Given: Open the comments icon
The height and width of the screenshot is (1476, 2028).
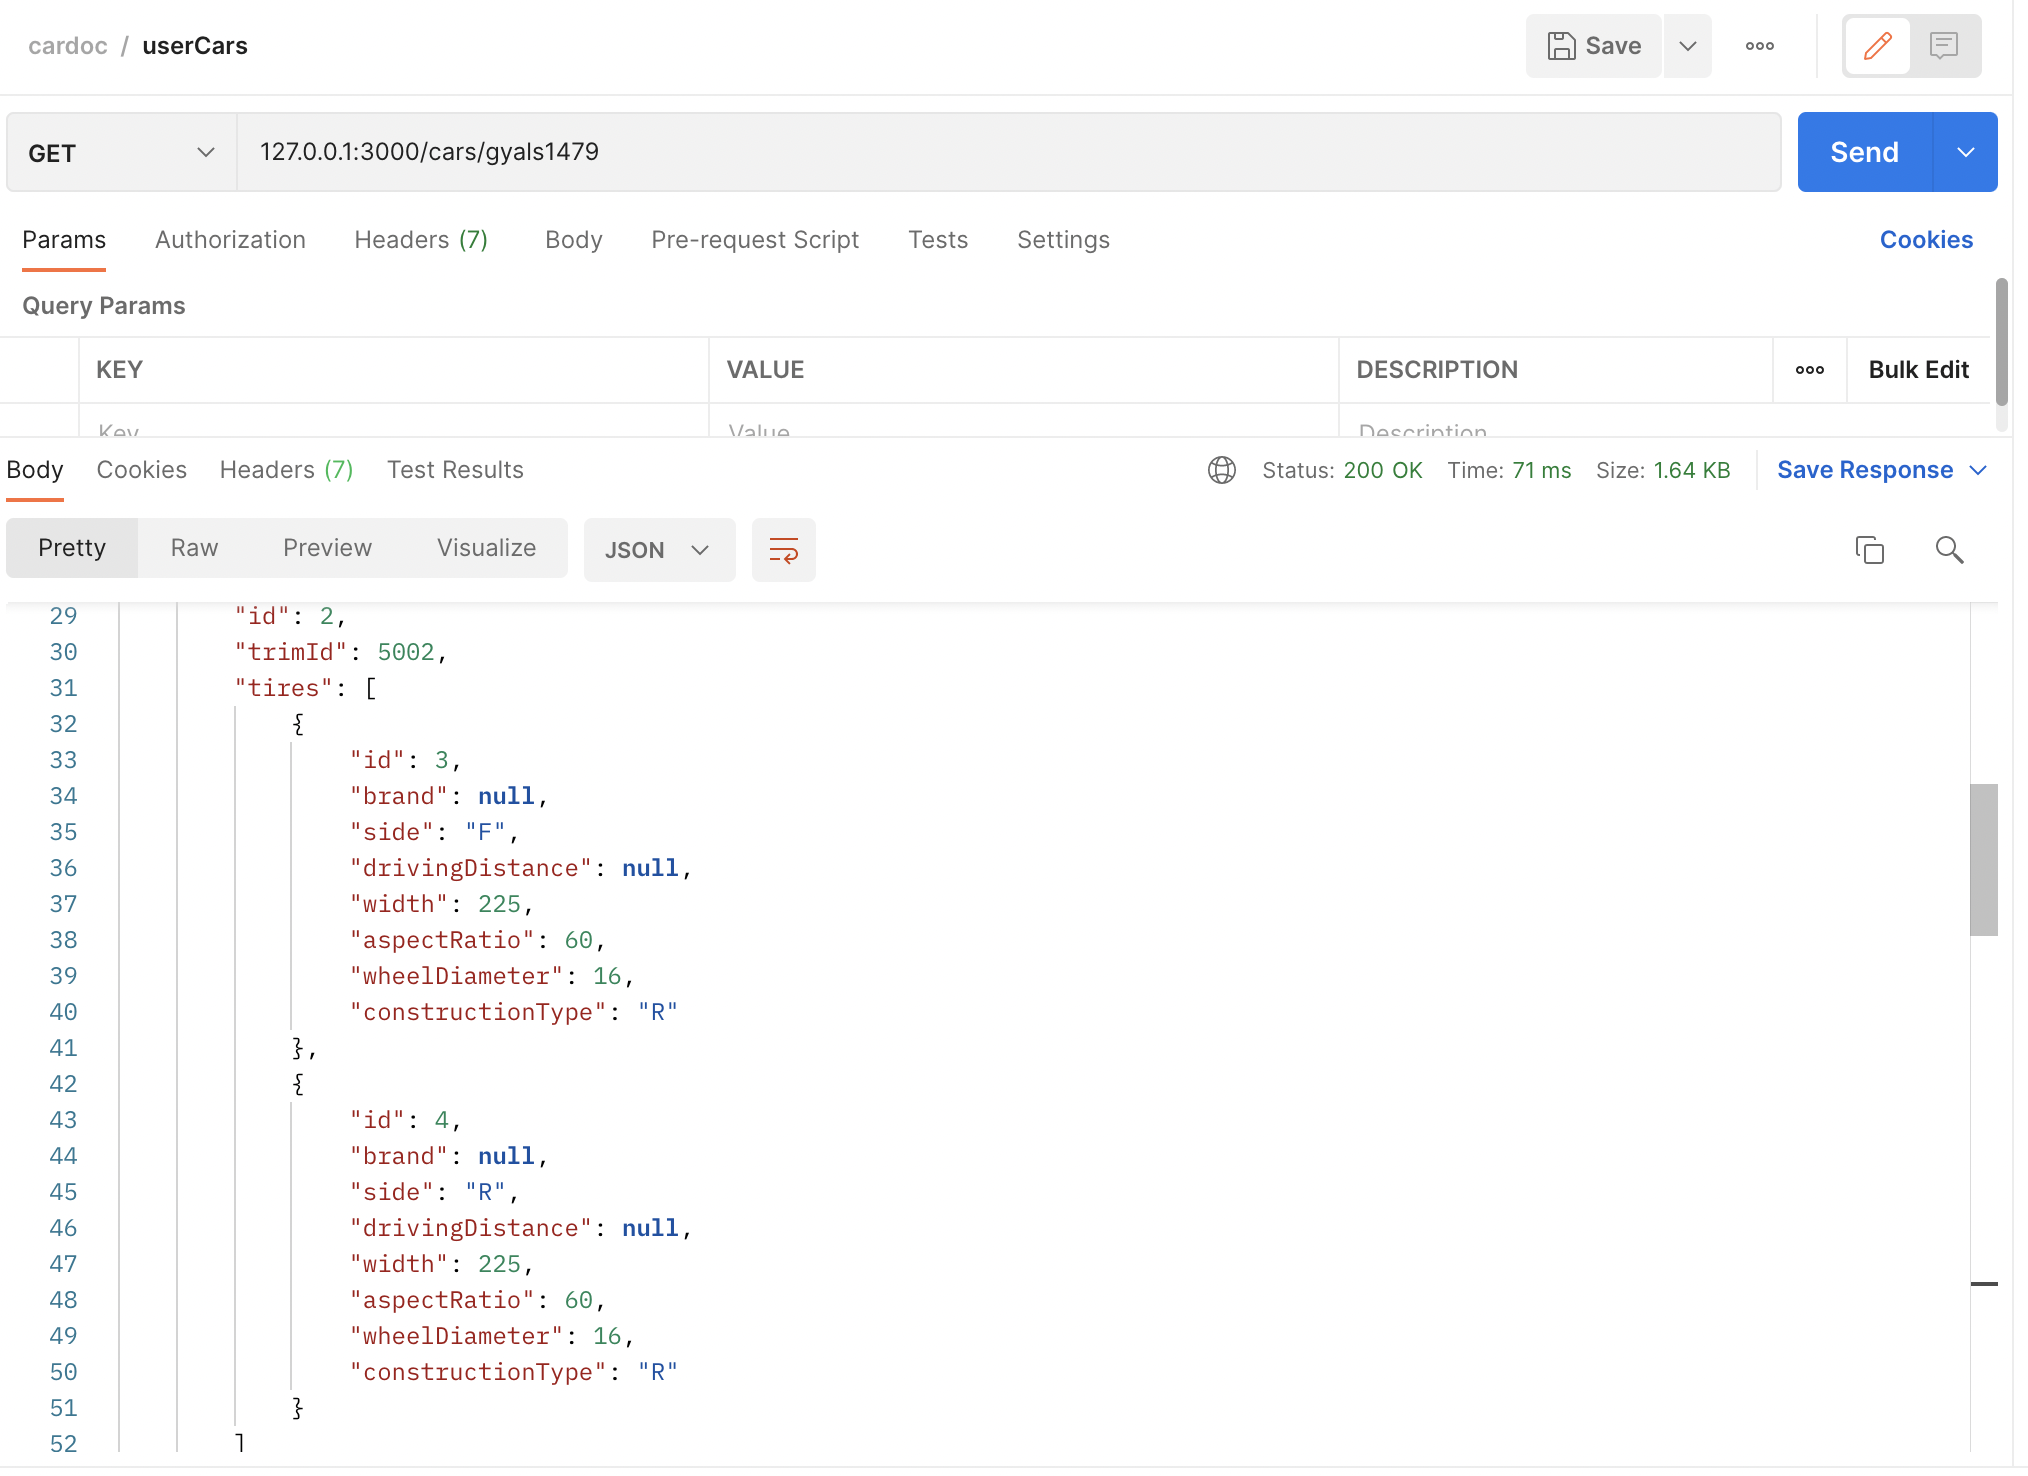Looking at the screenshot, I should tap(1944, 46).
